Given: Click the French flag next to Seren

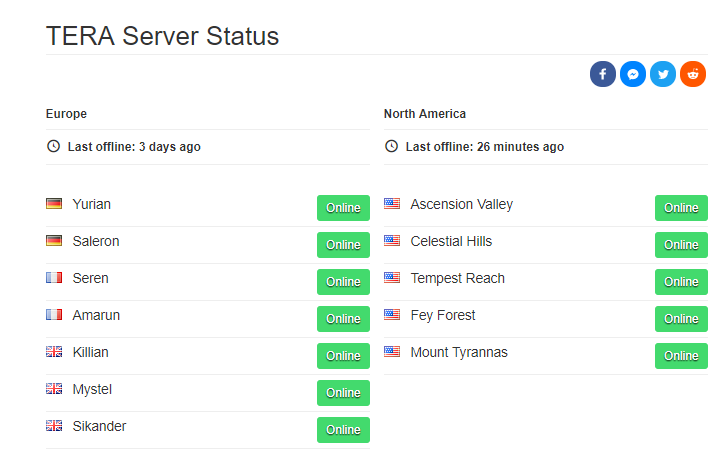Looking at the screenshot, I should click(x=54, y=277).
